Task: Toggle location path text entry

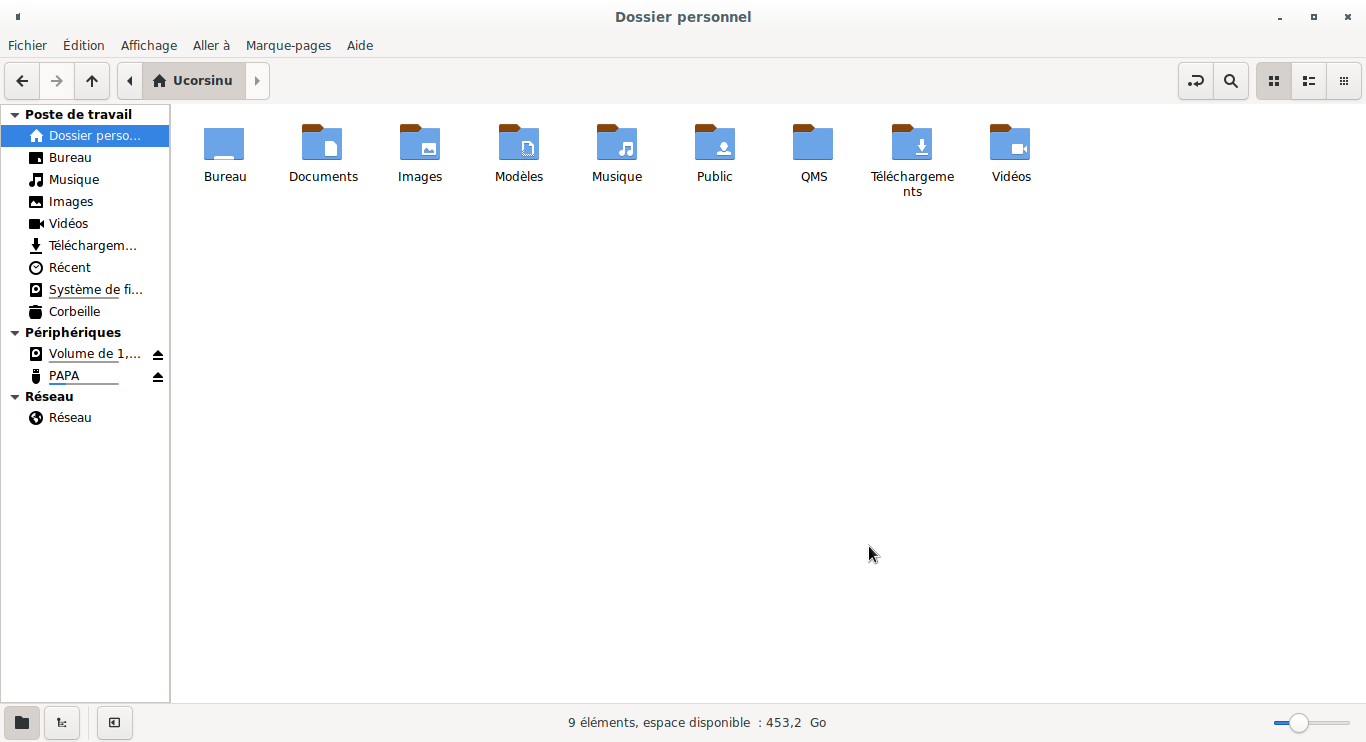Action: click(1195, 81)
